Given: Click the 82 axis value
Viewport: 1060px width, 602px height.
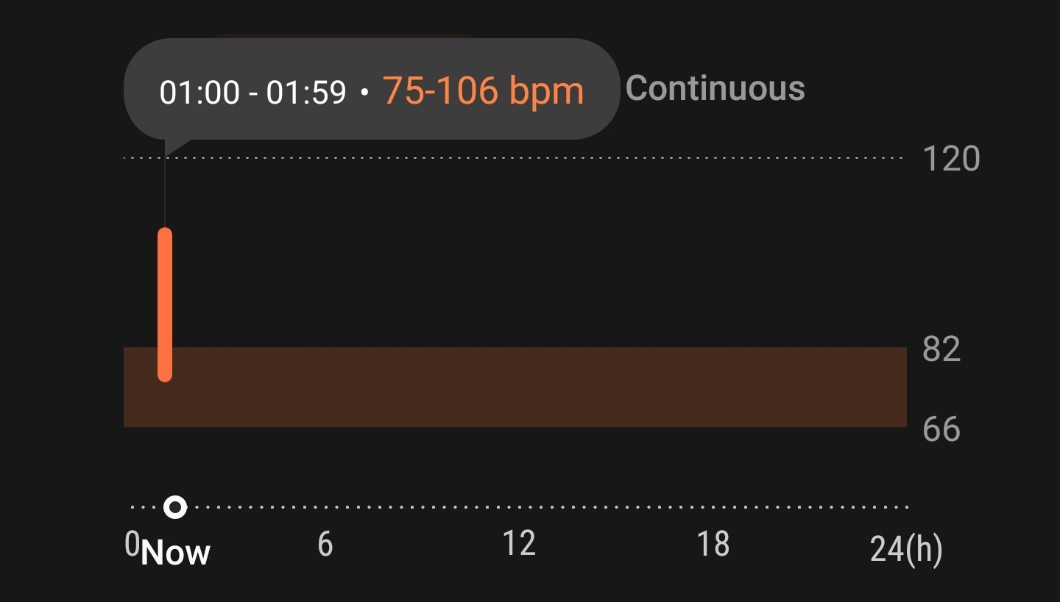Looking at the screenshot, I should [x=941, y=349].
